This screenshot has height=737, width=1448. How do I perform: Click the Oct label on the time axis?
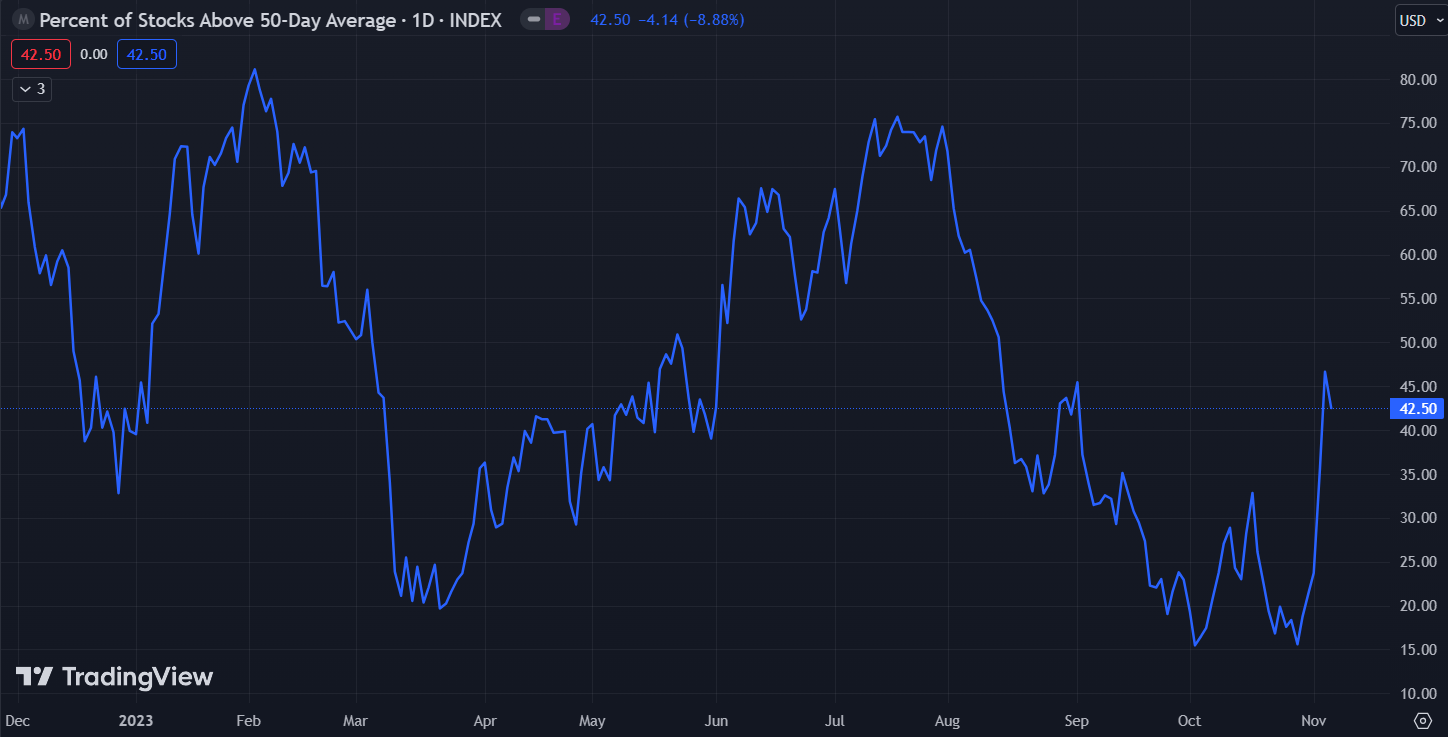point(1189,720)
